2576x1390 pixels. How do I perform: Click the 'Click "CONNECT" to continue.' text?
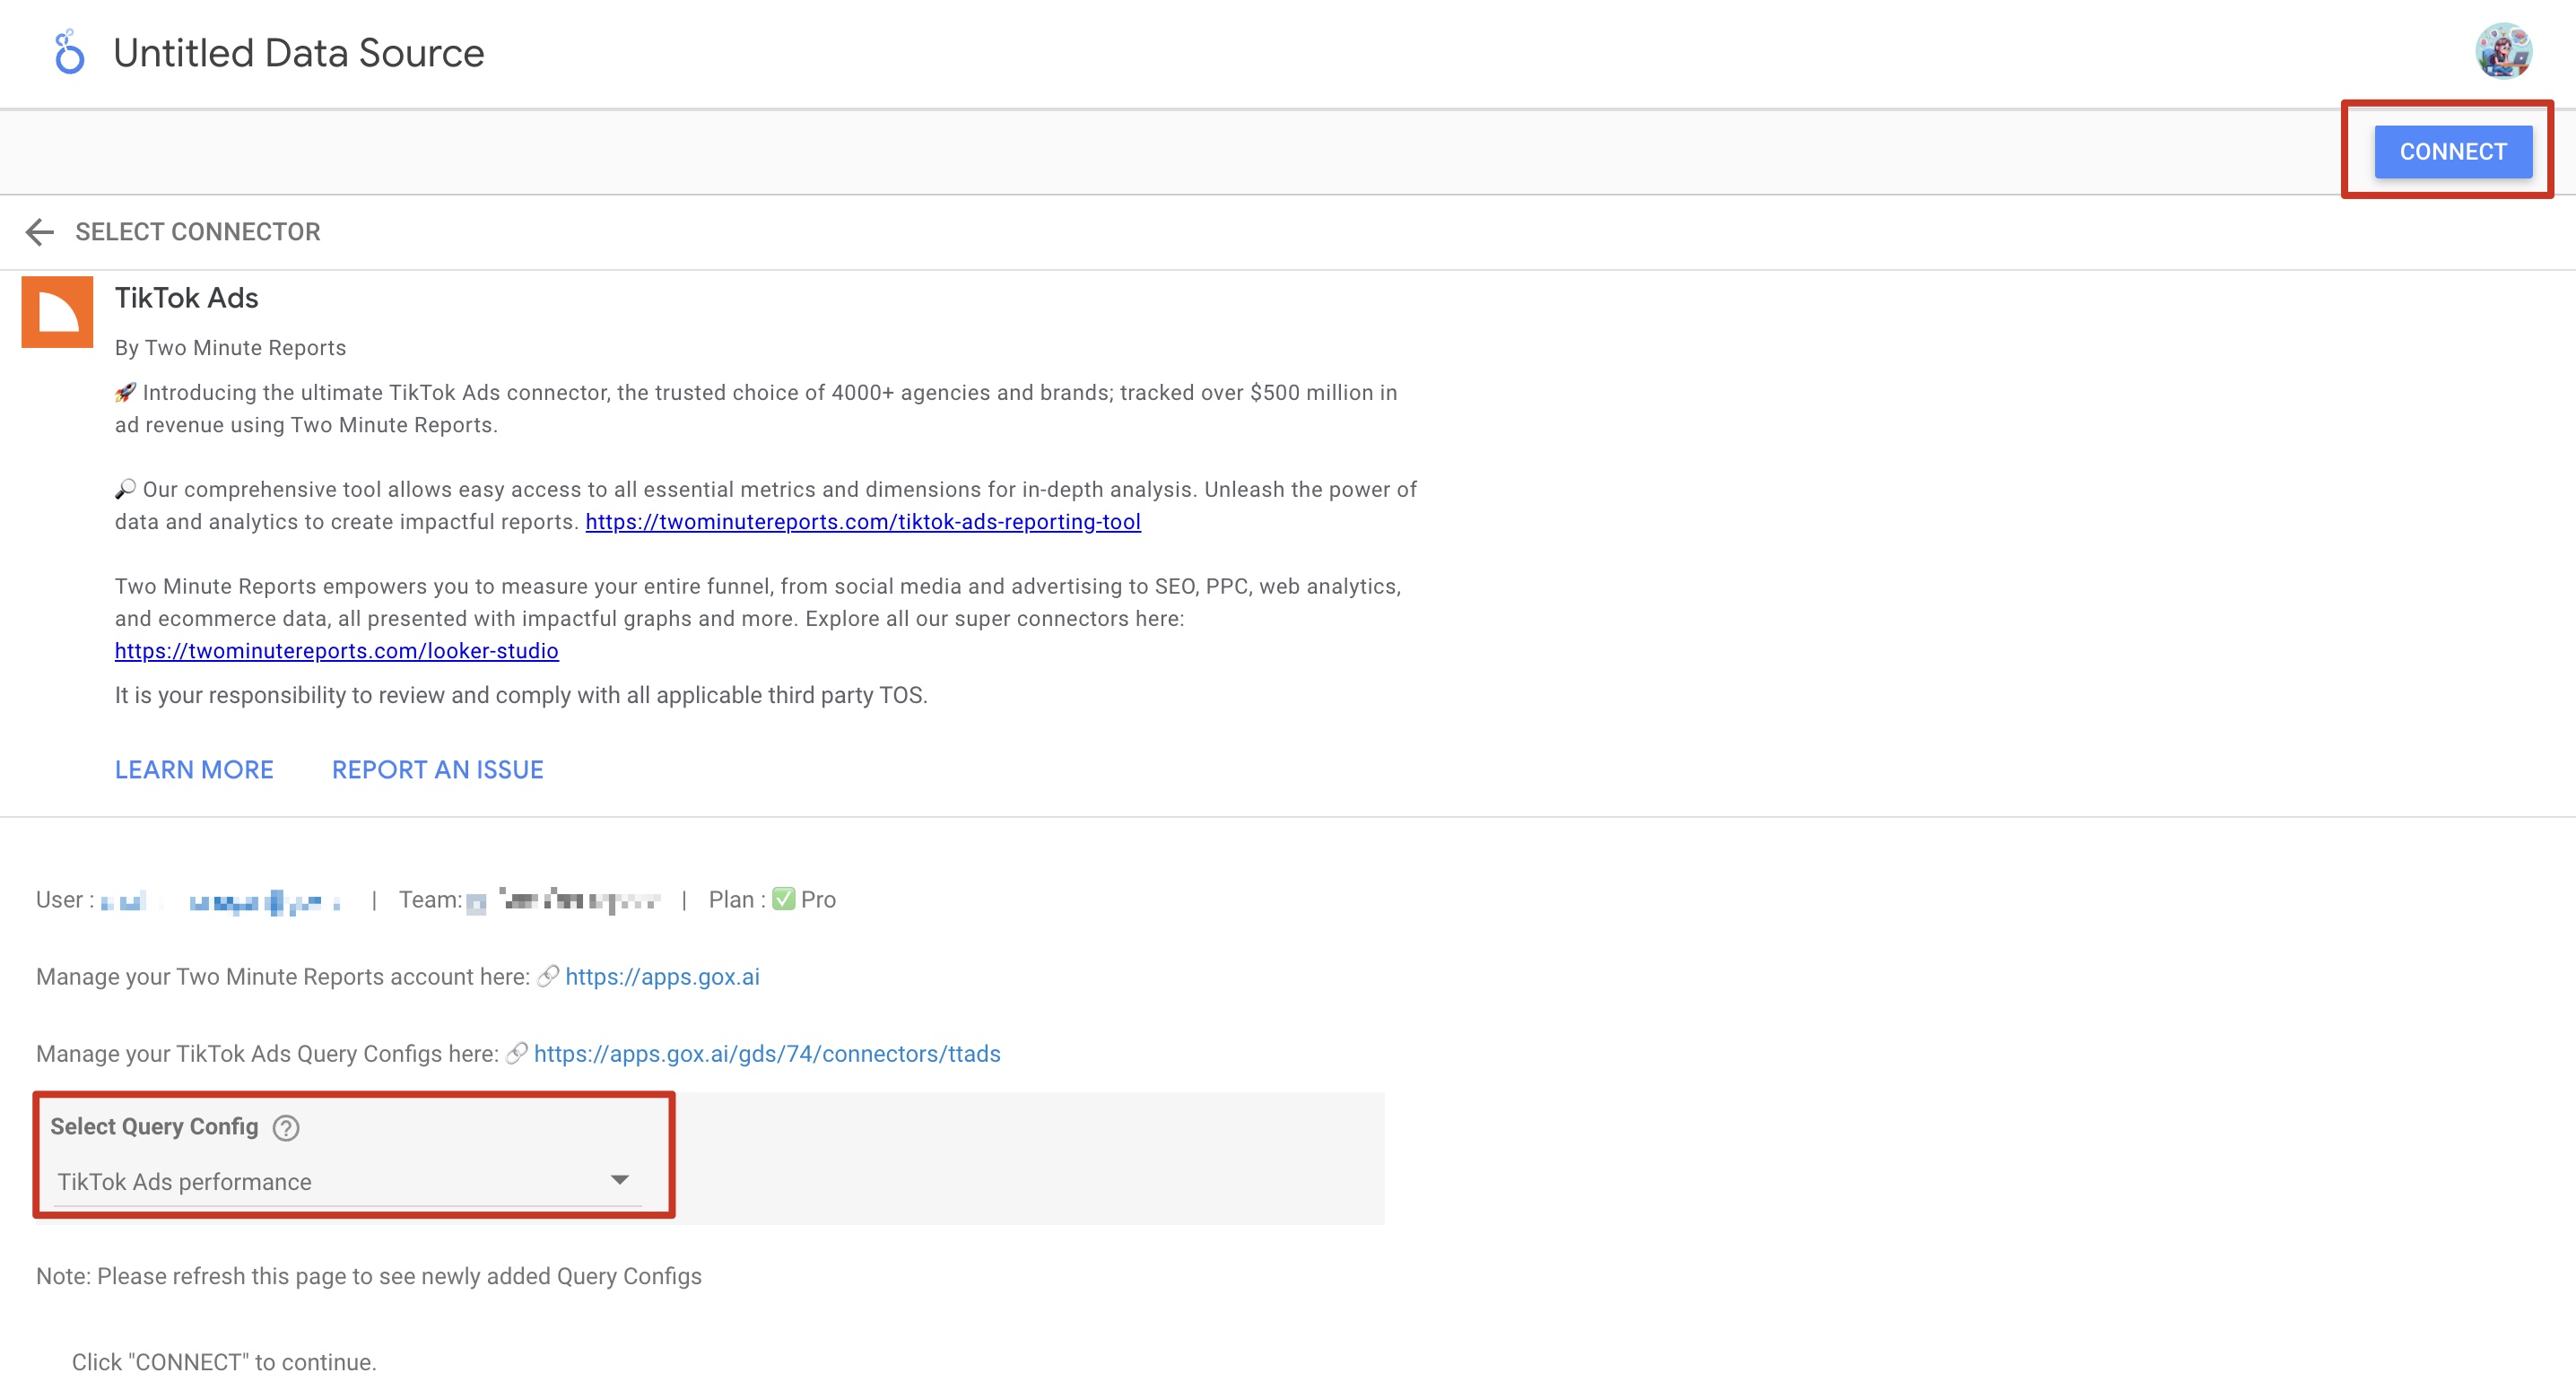224,1363
